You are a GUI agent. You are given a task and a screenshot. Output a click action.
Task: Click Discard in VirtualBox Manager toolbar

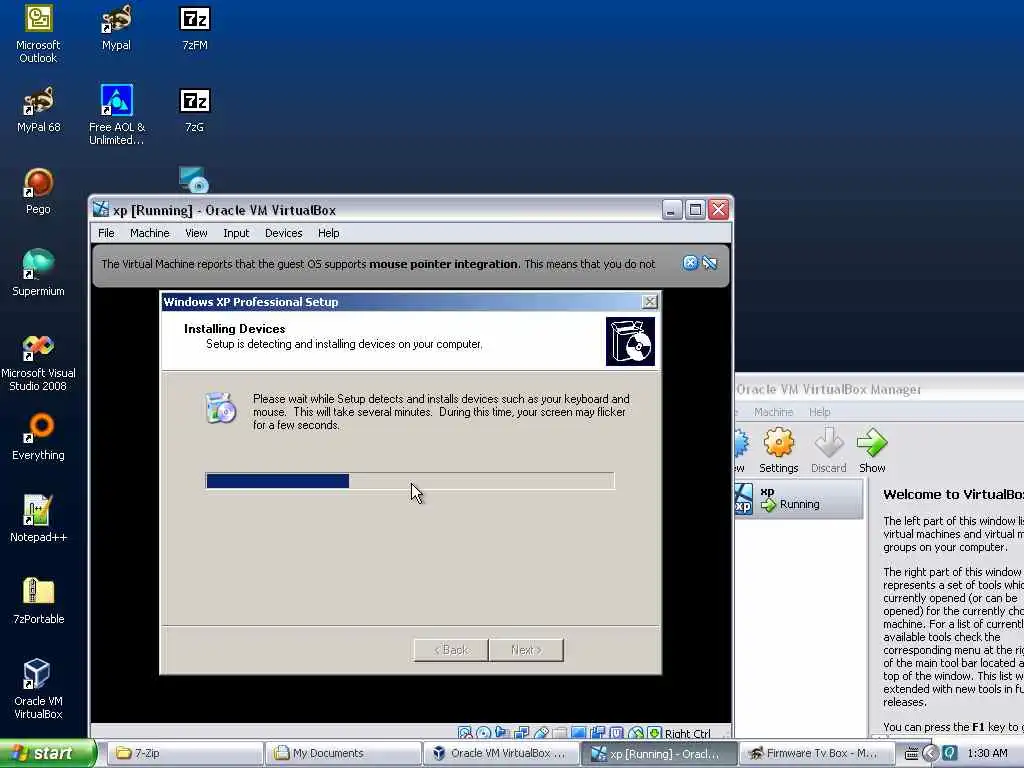829,450
